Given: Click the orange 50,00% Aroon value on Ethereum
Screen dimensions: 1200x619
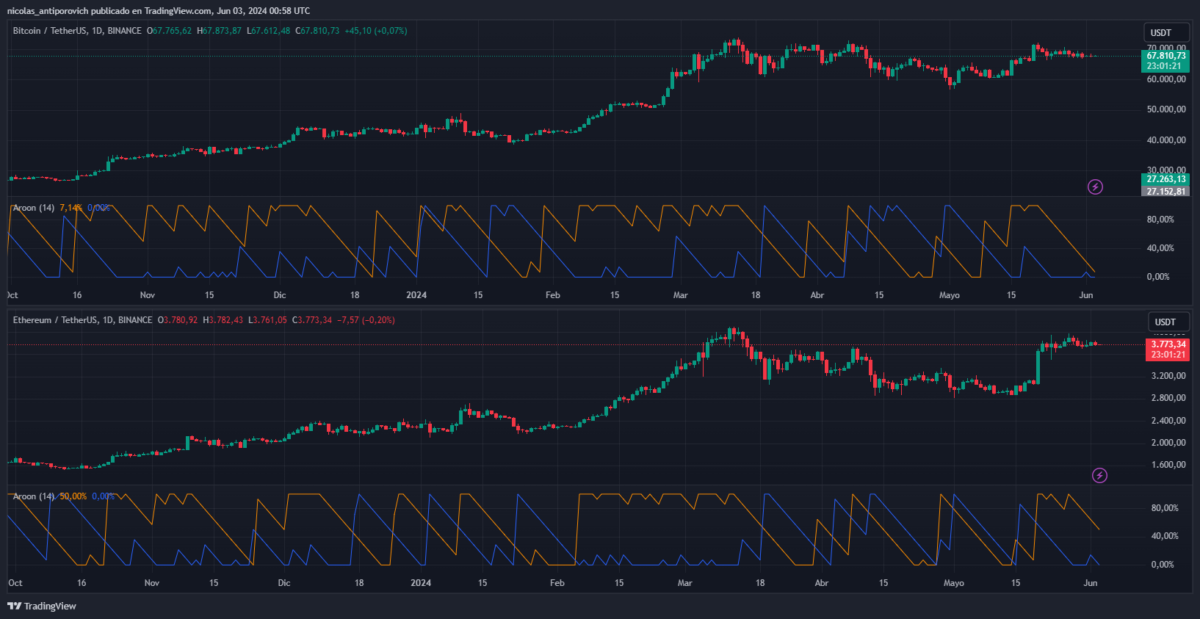Looking at the screenshot, I should 74,496.
